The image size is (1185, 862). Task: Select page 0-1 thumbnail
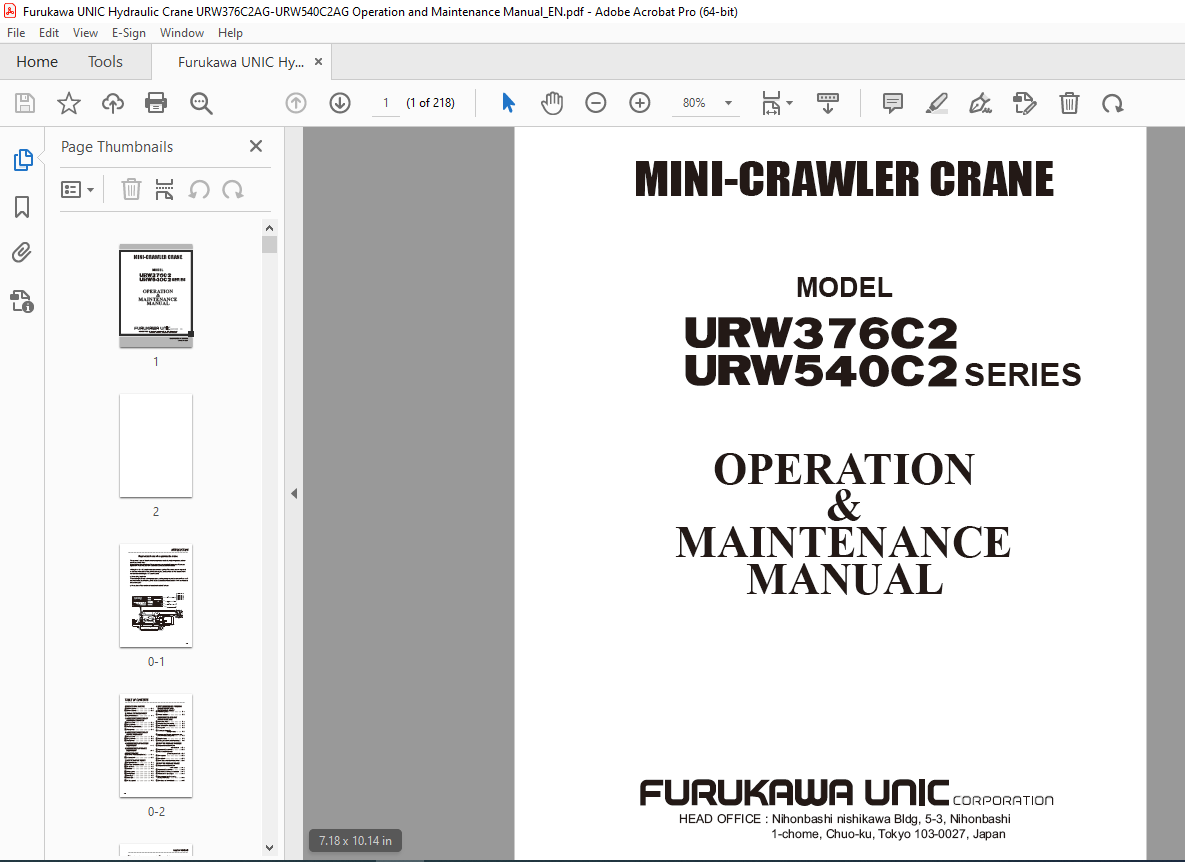click(156, 595)
